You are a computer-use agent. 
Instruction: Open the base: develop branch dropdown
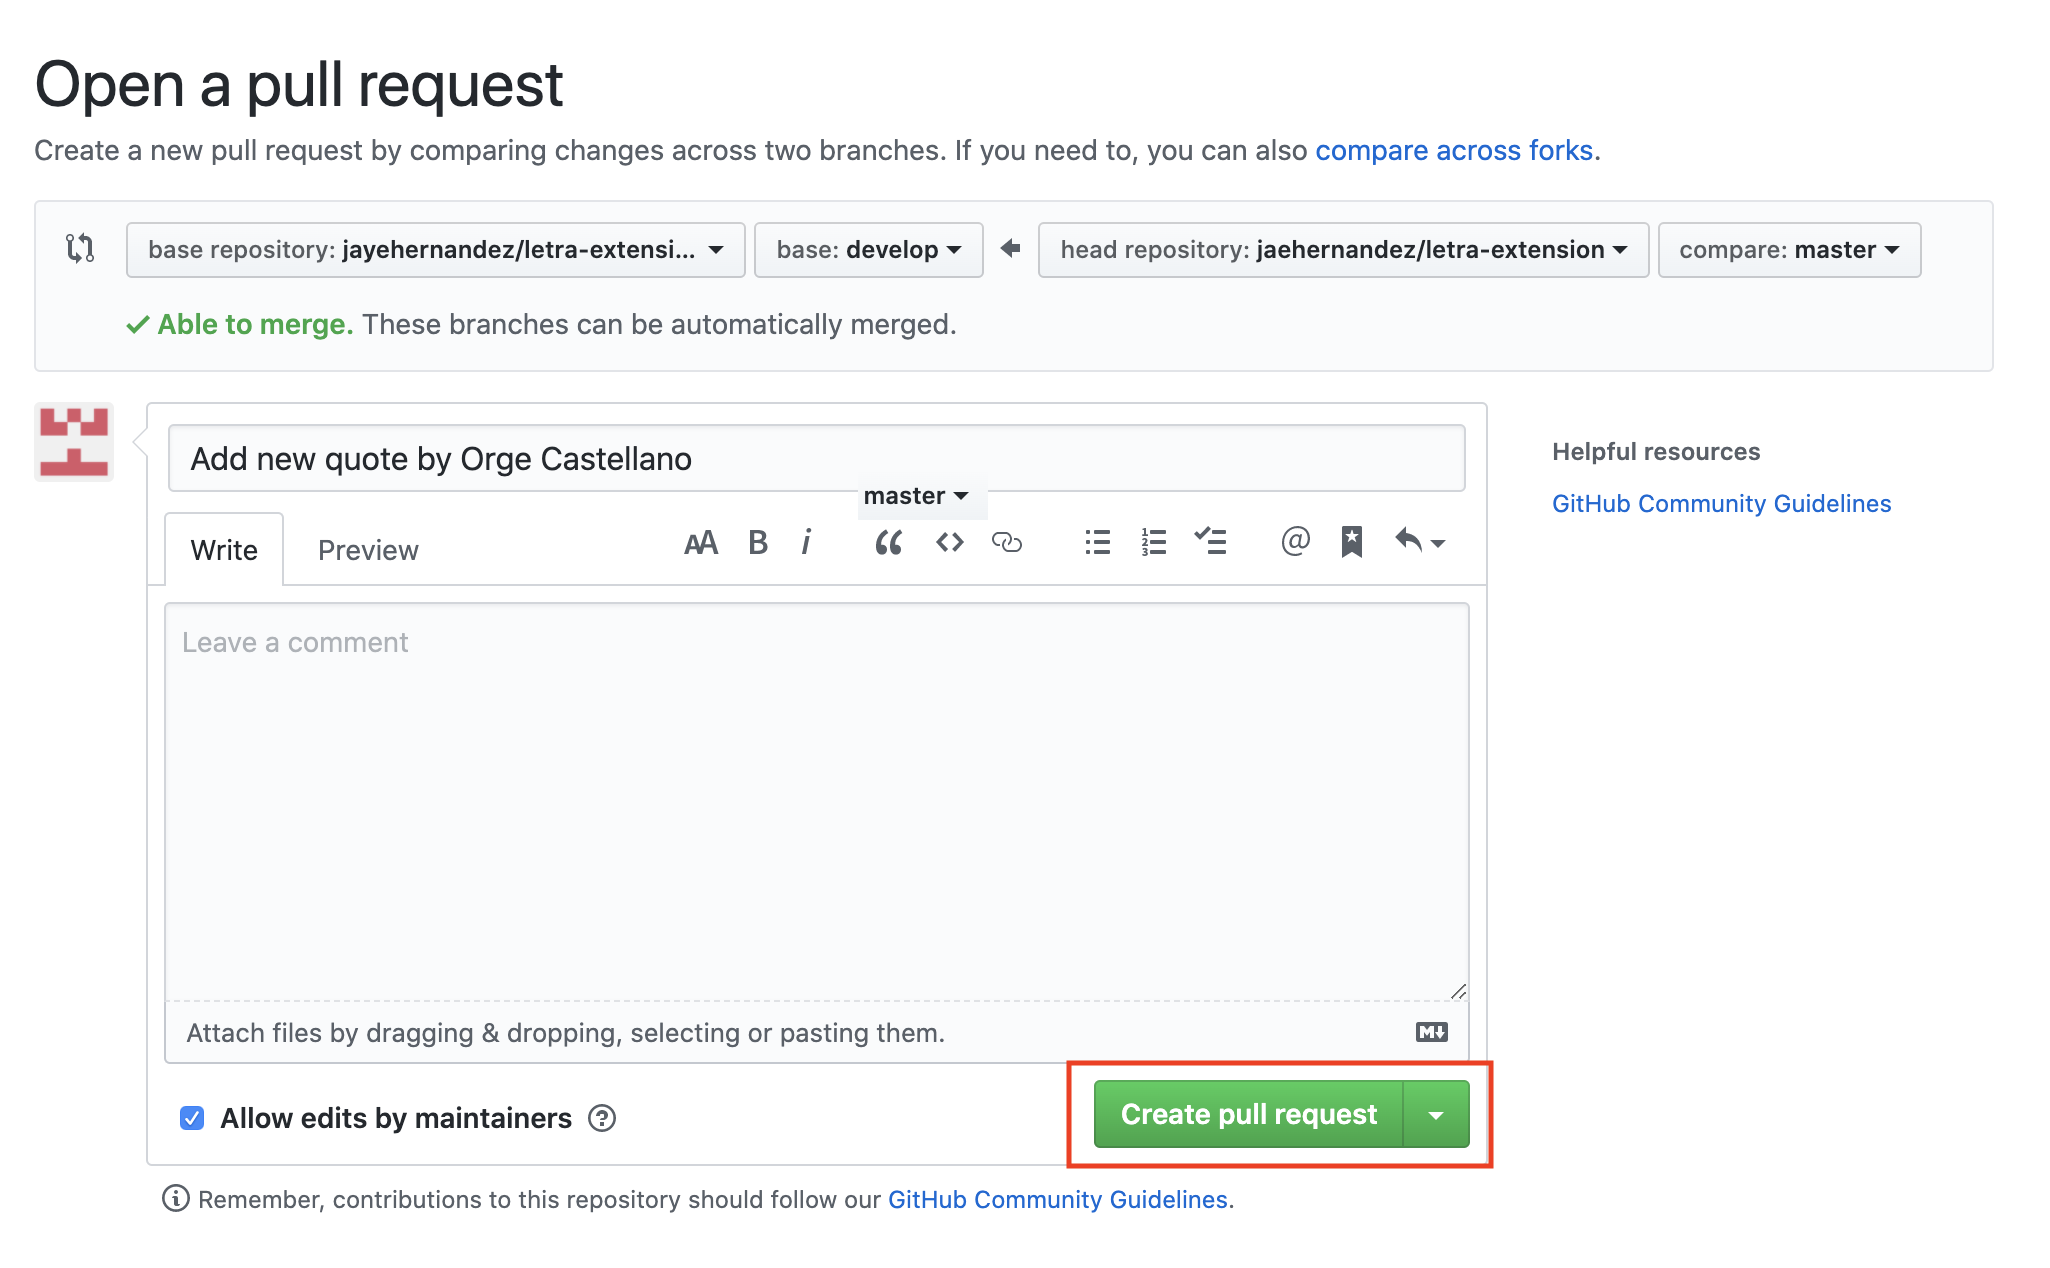tap(868, 250)
